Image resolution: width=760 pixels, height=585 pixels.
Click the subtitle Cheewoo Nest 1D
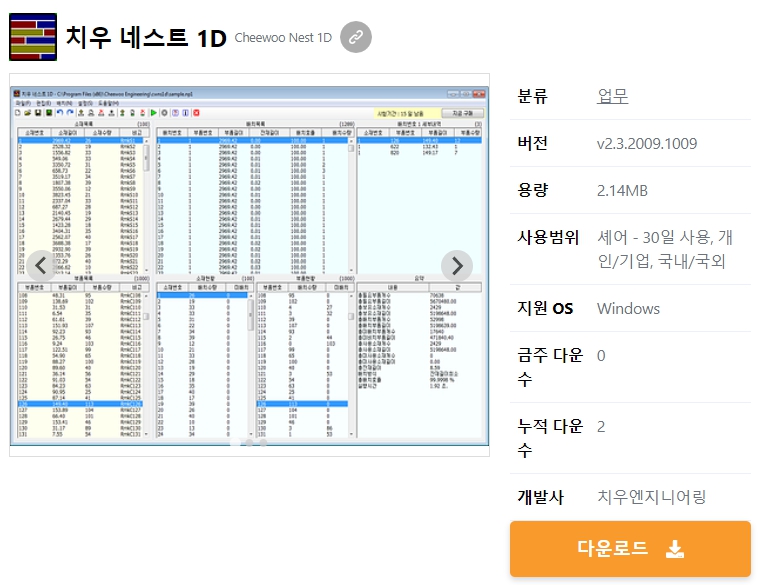click(283, 37)
